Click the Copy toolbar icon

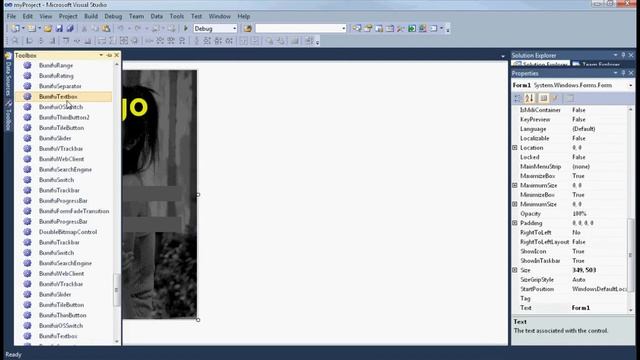[x=95, y=29]
